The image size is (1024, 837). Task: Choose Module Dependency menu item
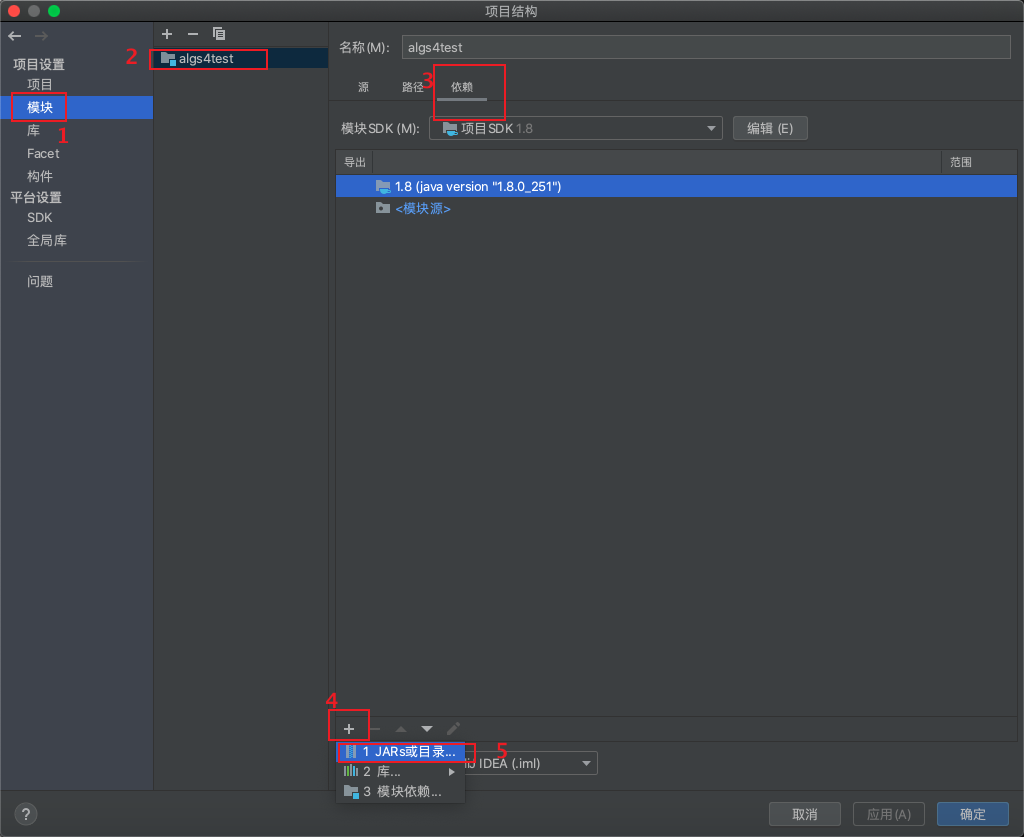pyautogui.click(x=400, y=792)
